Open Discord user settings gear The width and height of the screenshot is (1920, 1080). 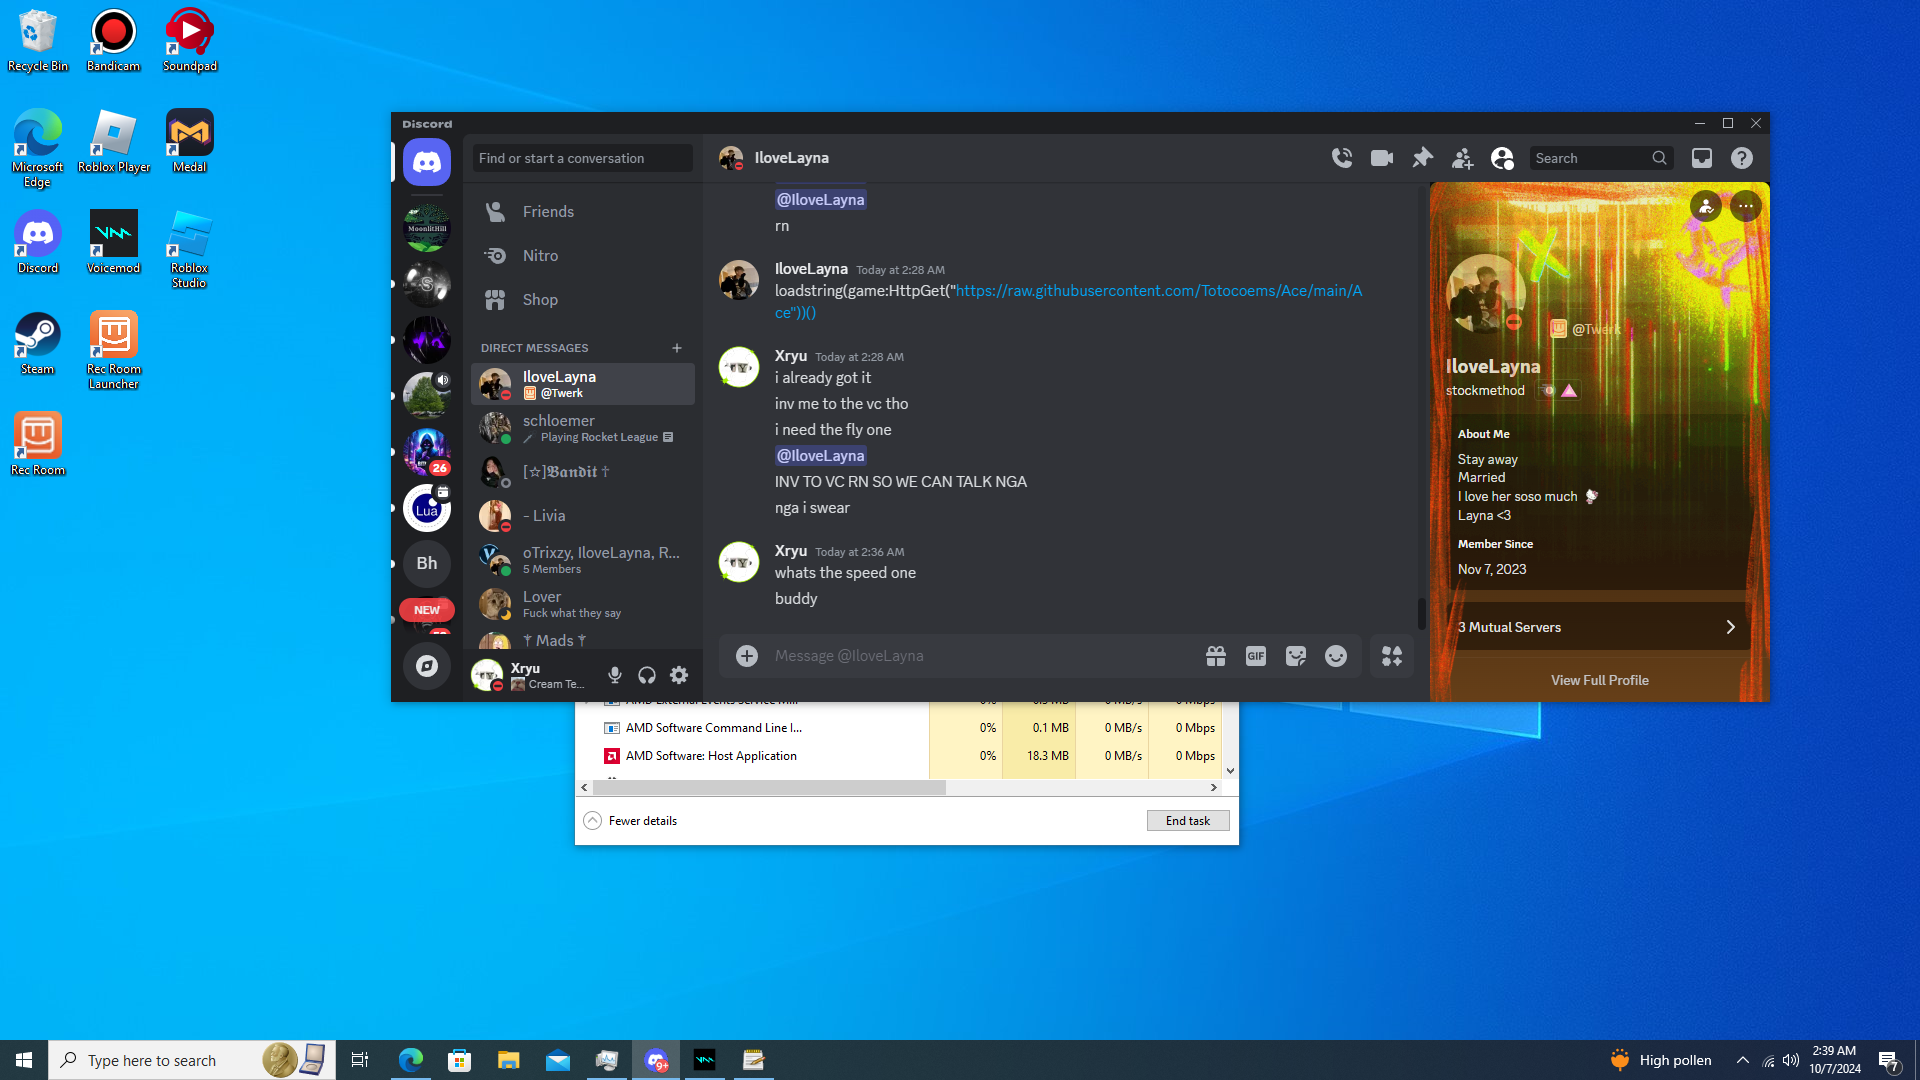(679, 676)
